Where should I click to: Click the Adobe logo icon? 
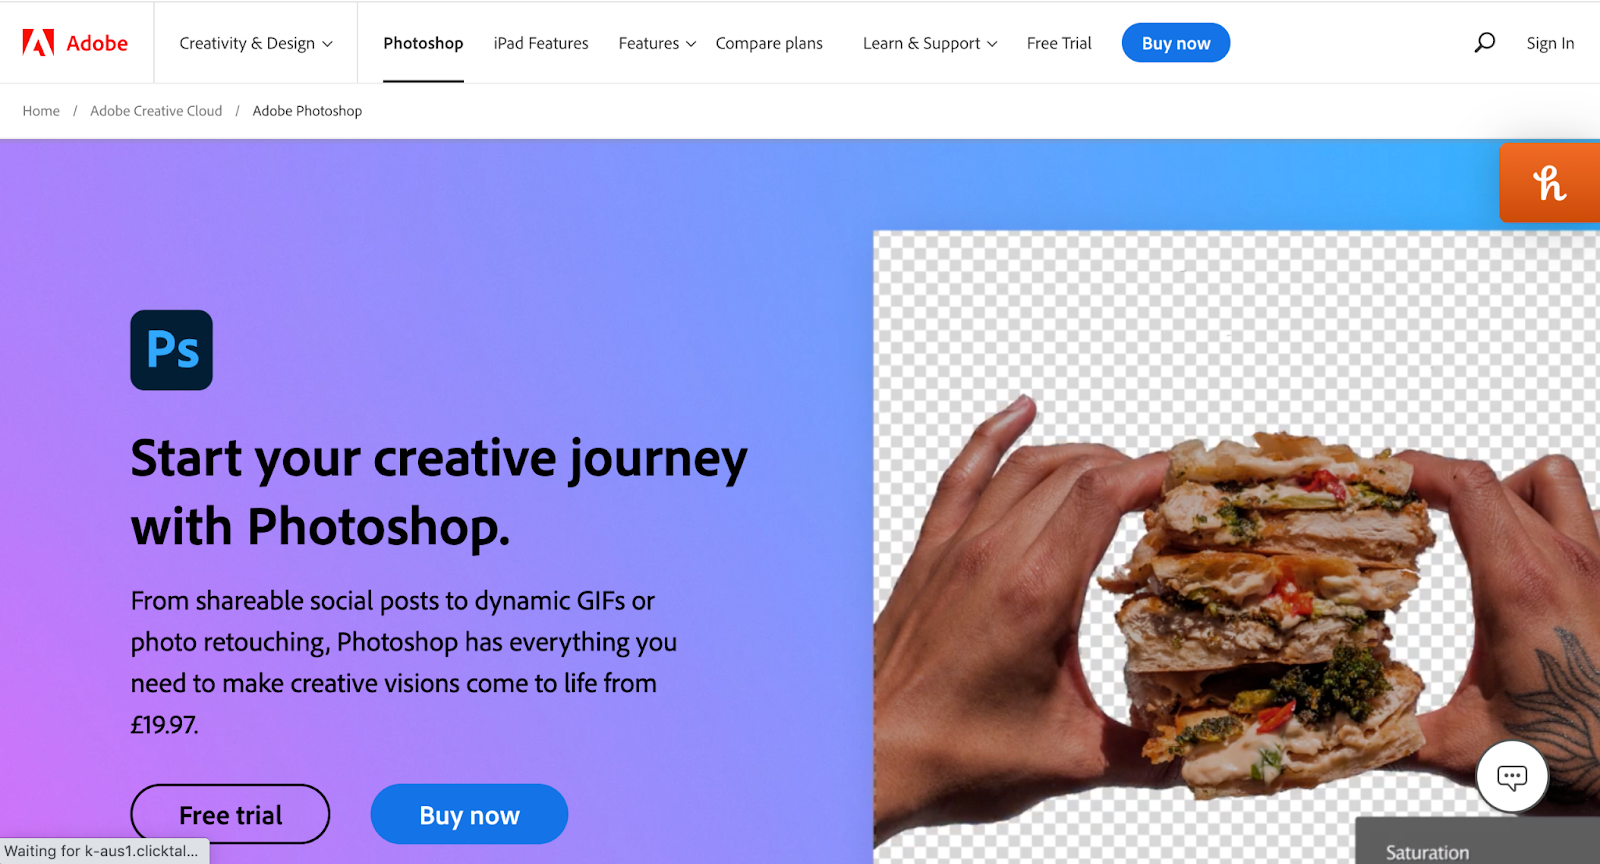point(39,43)
